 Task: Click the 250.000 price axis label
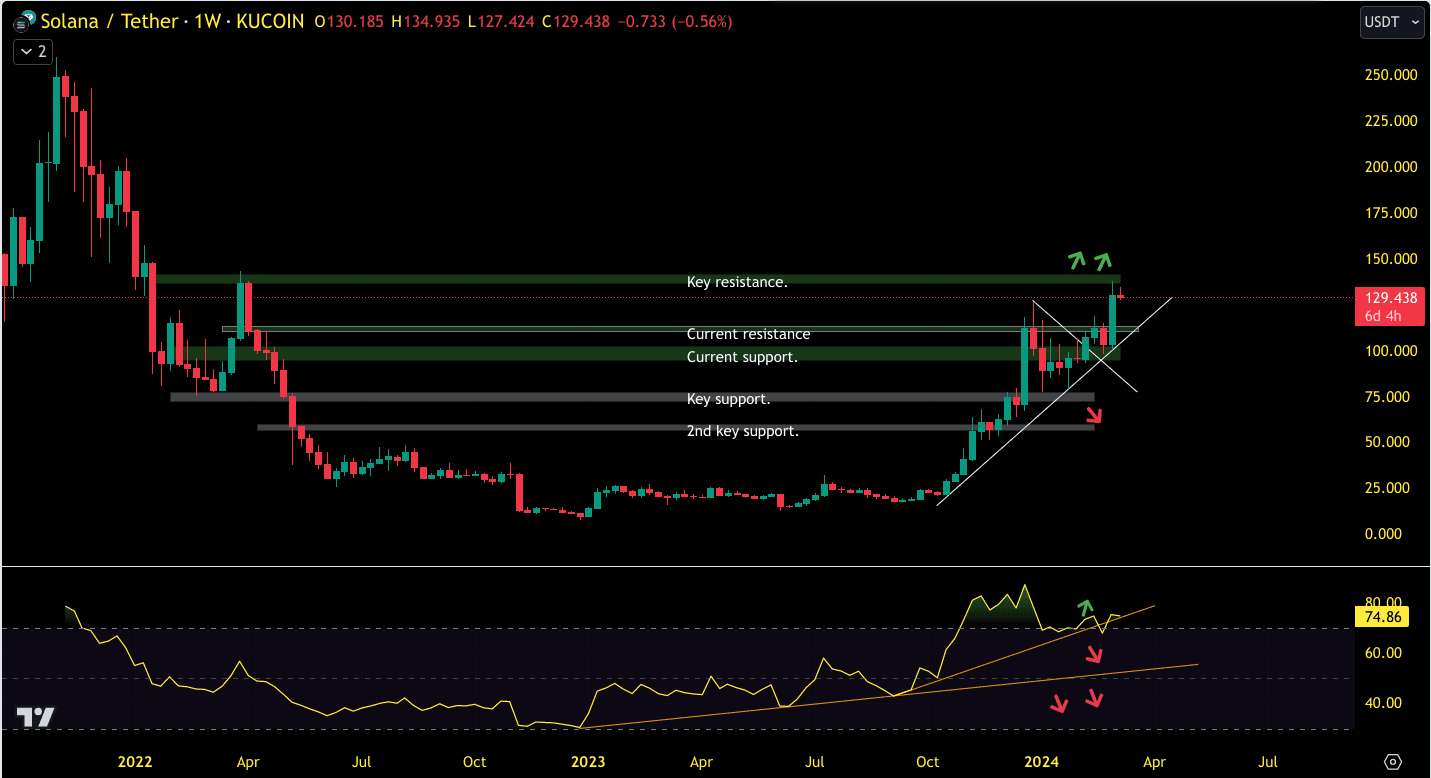pyautogui.click(x=1391, y=75)
